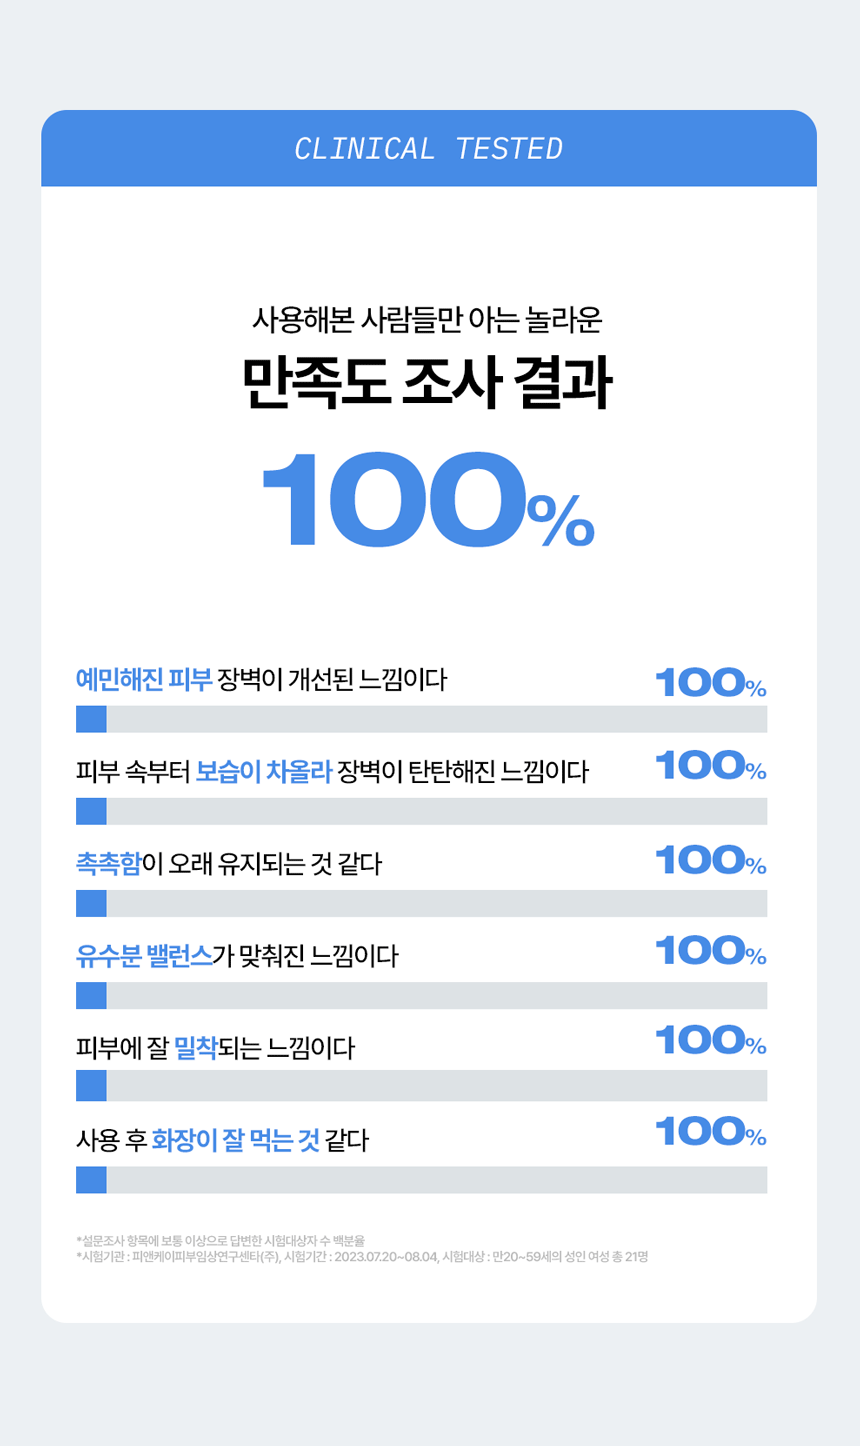
Task: Click the '만족도 조사 결과' headline
Action: (x=428, y=382)
